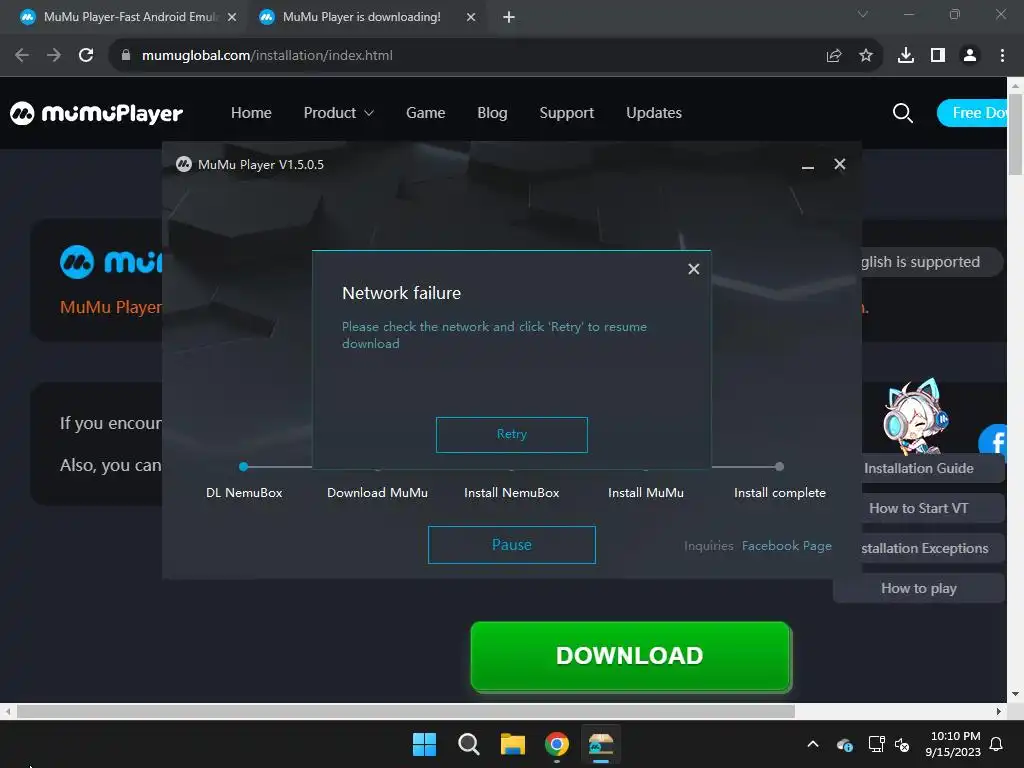Open the Chrome profile icon
The height and width of the screenshot is (768, 1024).
click(970, 56)
